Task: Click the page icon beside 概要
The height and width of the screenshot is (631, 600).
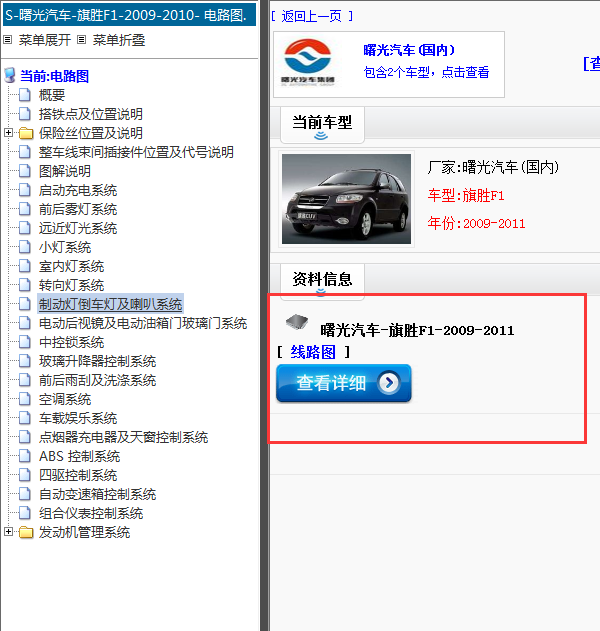Action: tap(25, 95)
